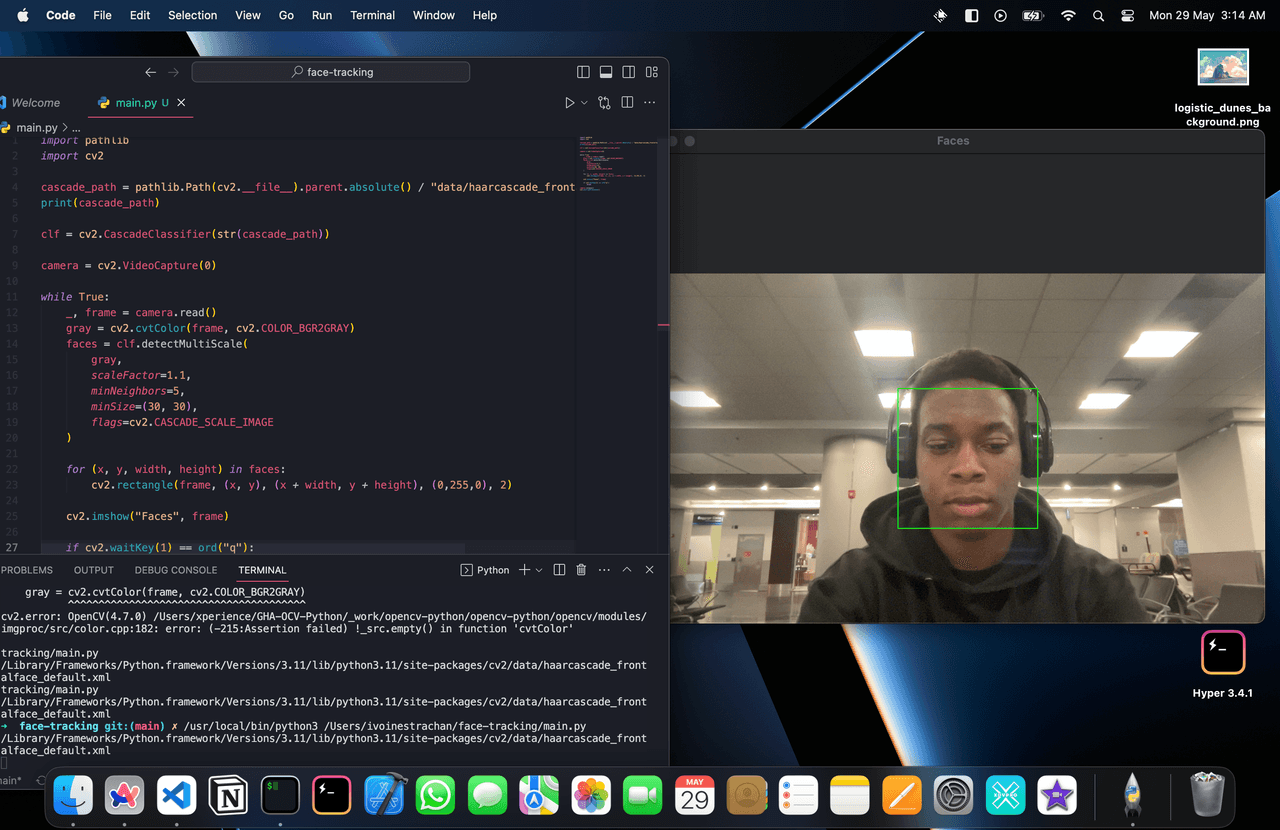Maximize panel size with the chevron up
Viewport: 1280px width, 830px height.
point(627,570)
